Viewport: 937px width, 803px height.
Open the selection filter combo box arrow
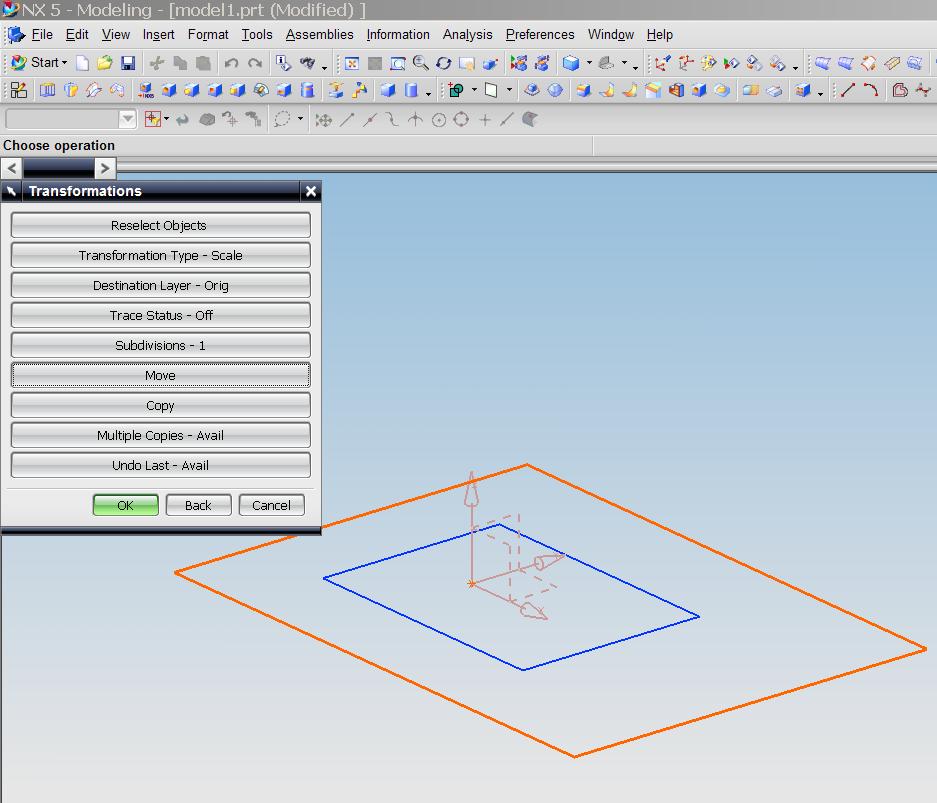pos(127,119)
